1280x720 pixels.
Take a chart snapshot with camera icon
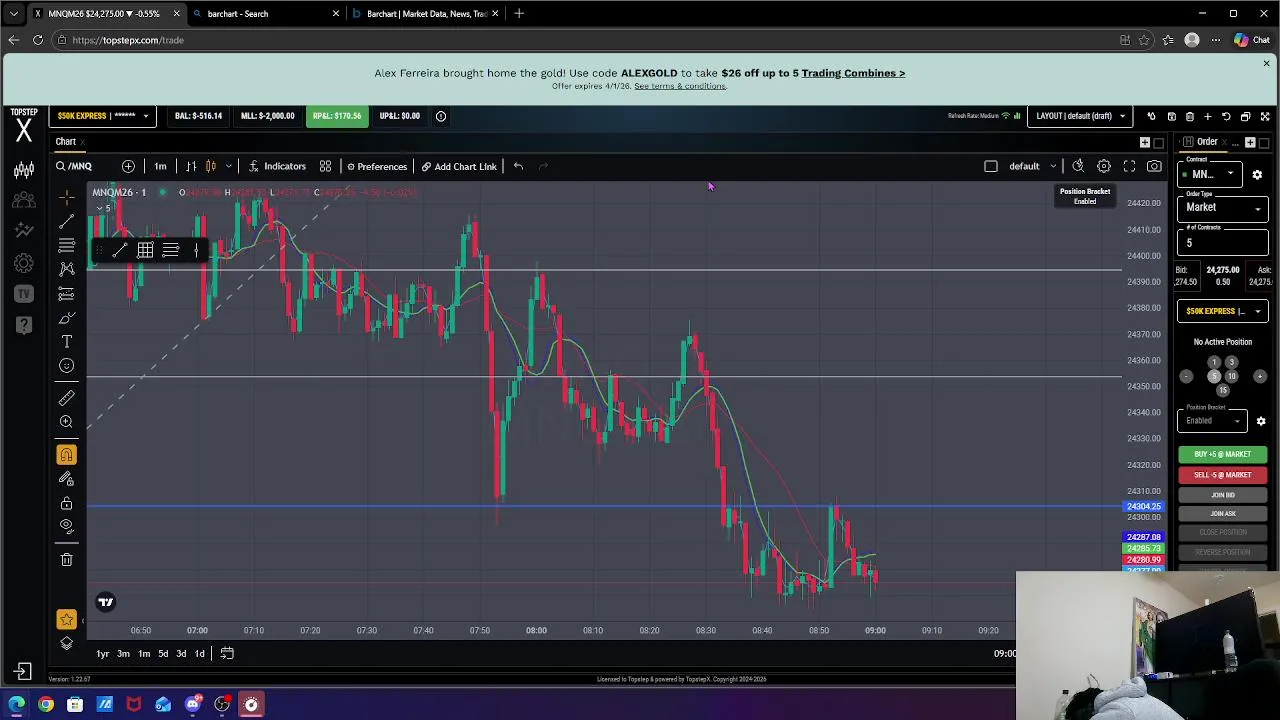click(x=1154, y=166)
